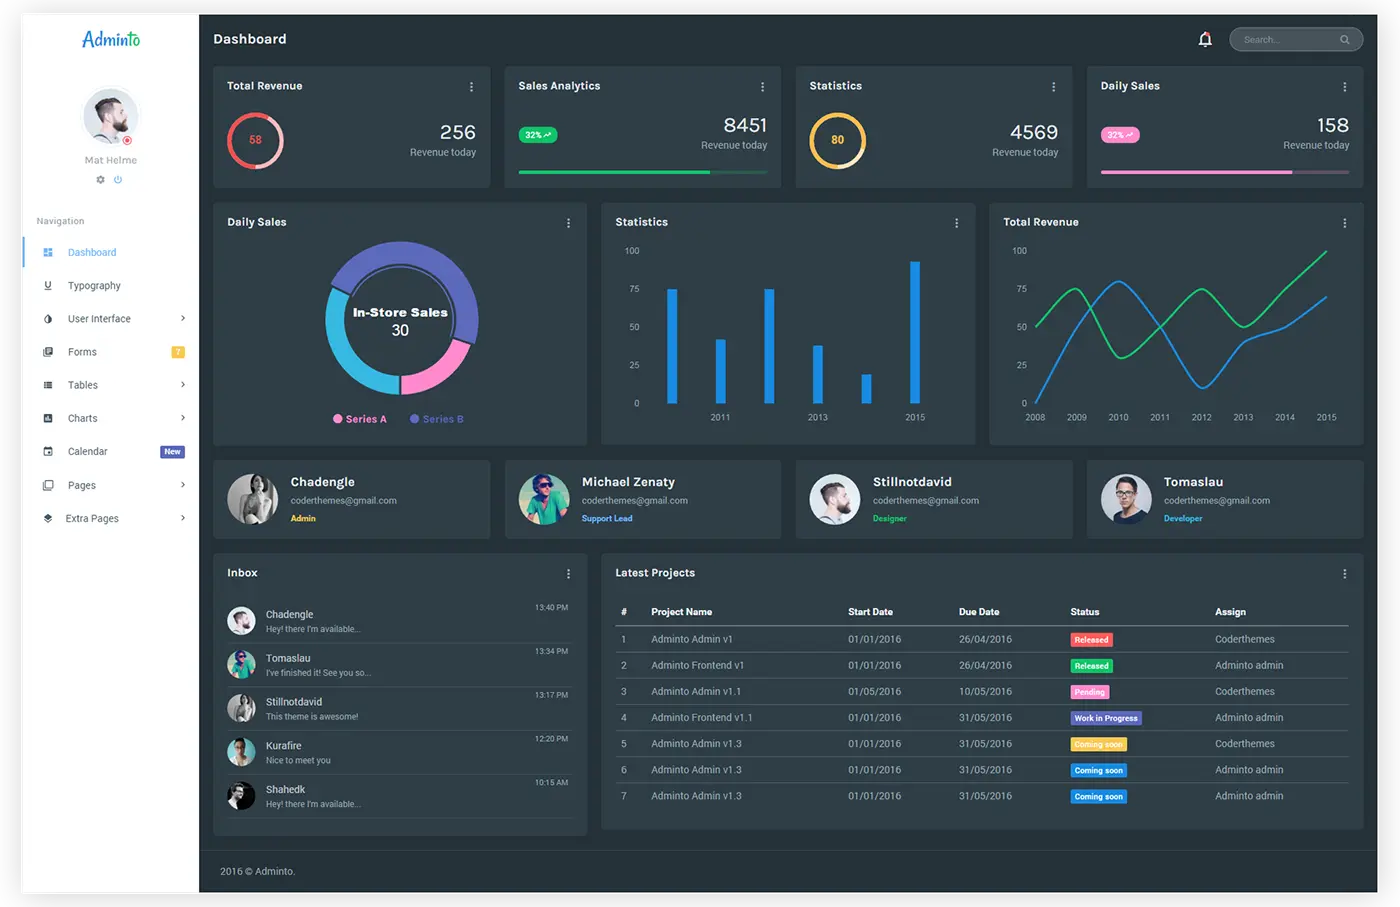The width and height of the screenshot is (1400, 907).
Task: Open options menu for top Daily Sales card
Action: tap(1345, 87)
